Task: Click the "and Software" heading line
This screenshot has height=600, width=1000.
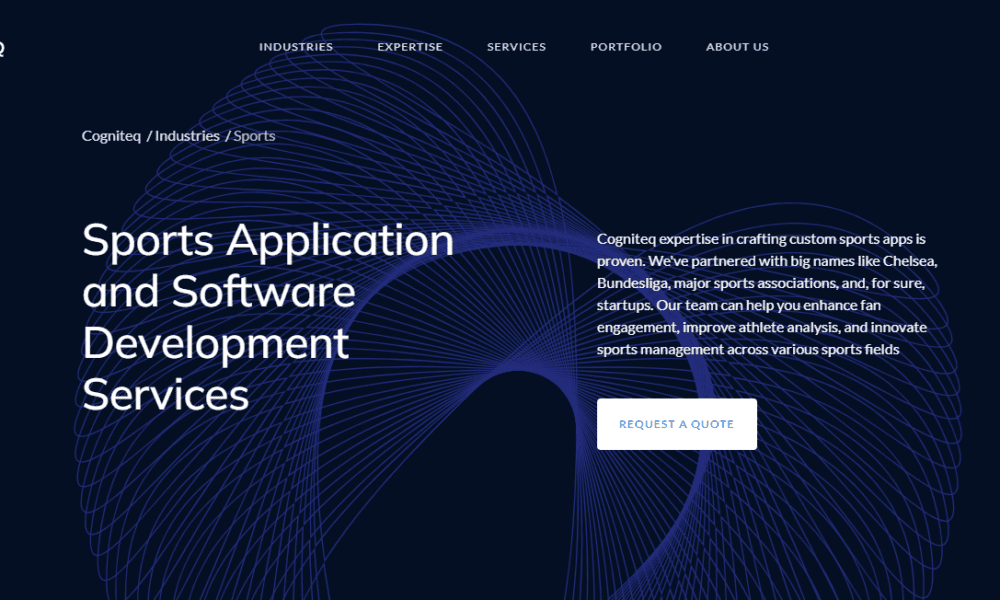Action: coord(219,292)
